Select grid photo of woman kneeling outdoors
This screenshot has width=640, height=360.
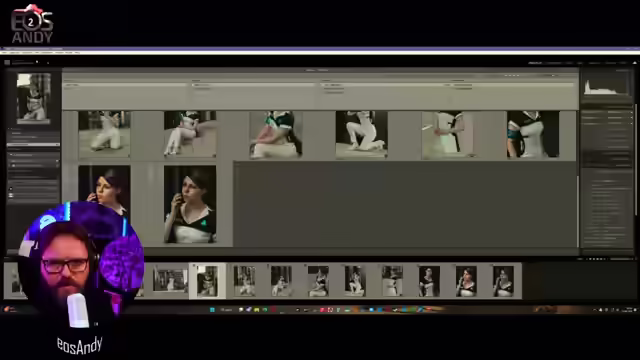pos(104,134)
